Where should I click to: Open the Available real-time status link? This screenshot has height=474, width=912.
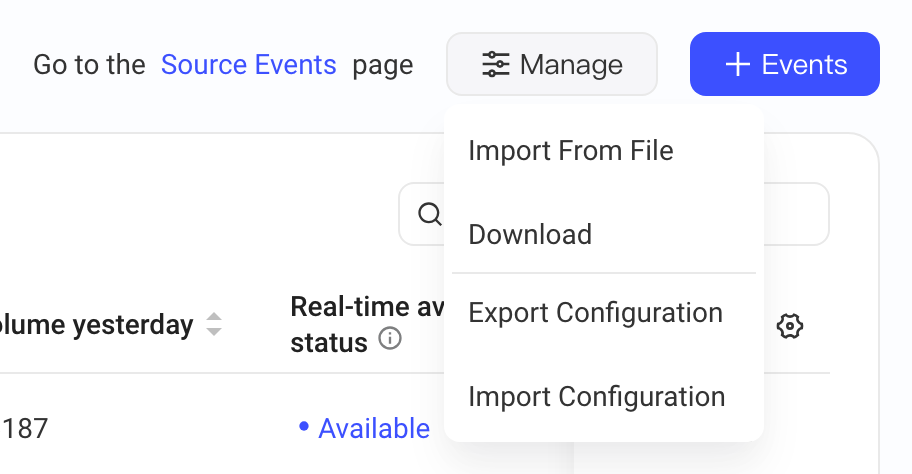[373, 429]
